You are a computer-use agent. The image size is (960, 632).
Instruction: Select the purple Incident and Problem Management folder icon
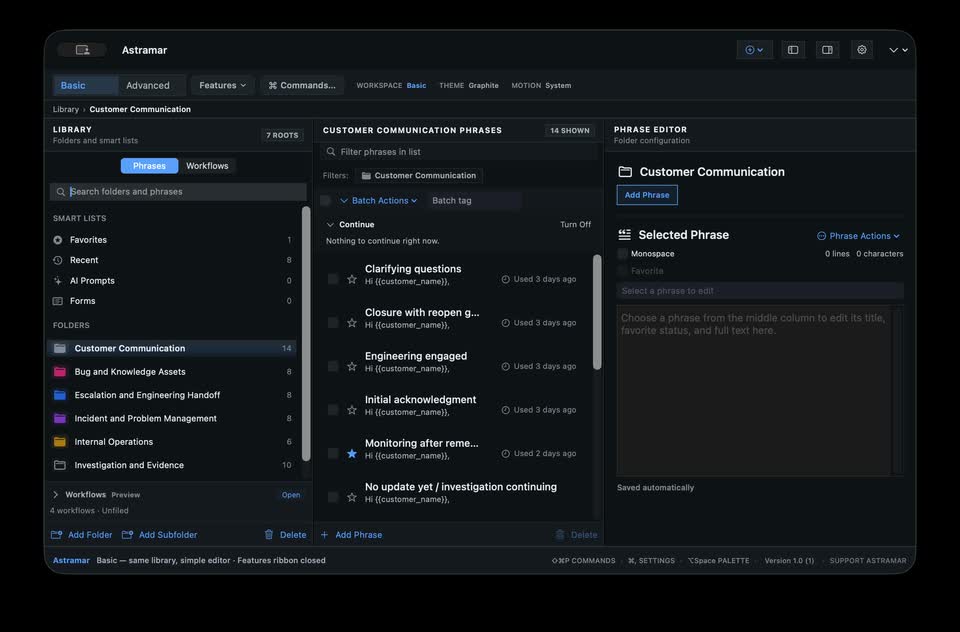pos(60,418)
